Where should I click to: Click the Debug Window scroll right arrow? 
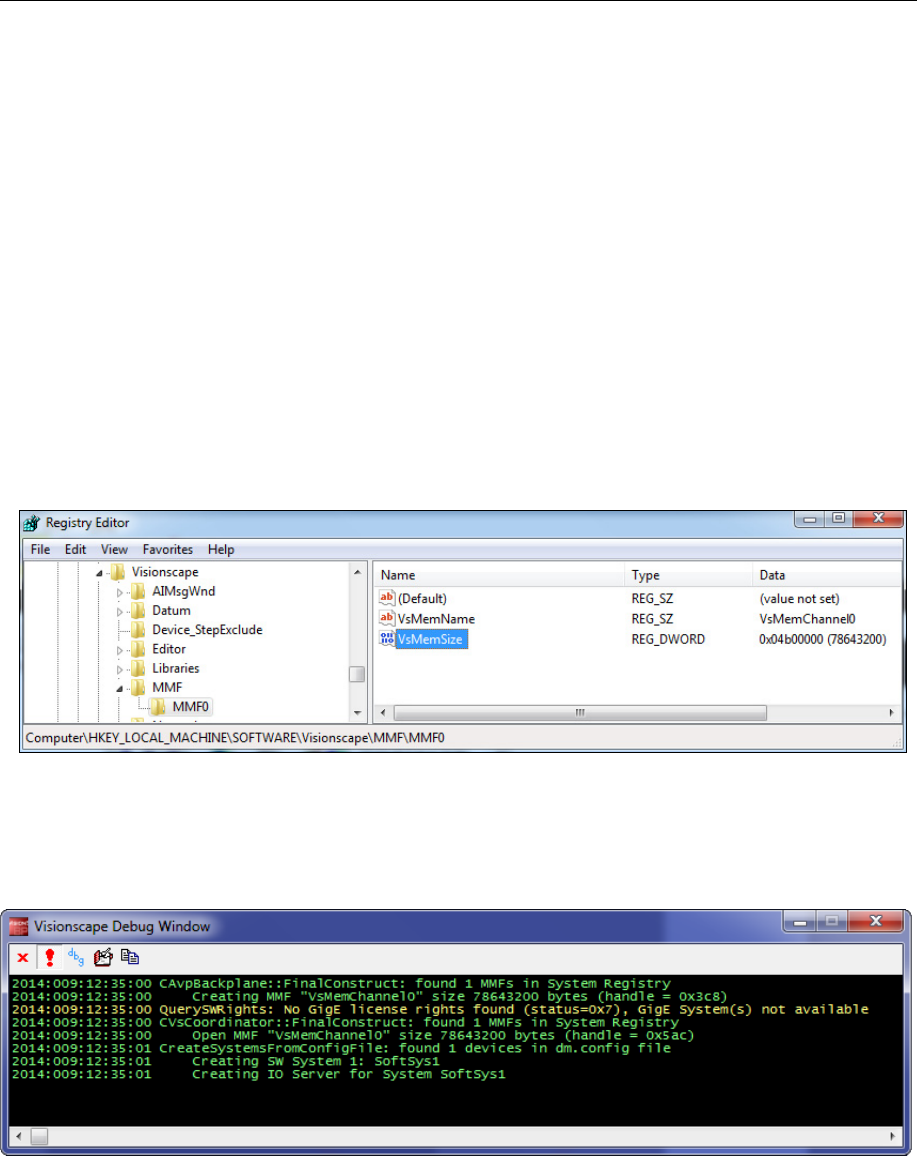(892, 1136)
